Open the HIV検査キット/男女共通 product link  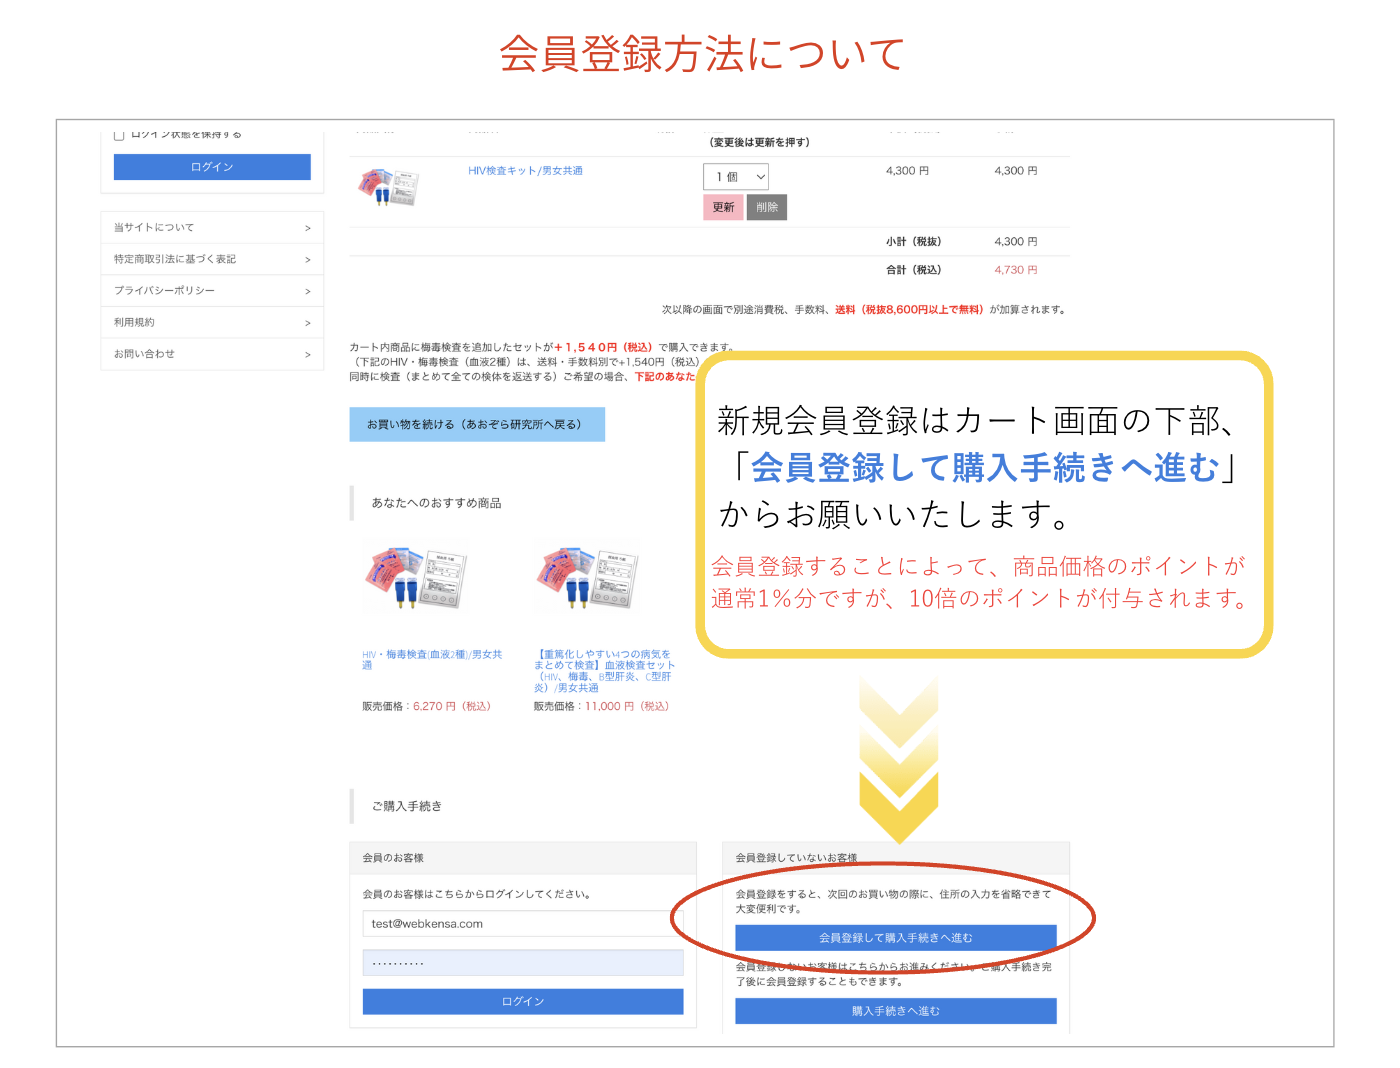[525, 171]
